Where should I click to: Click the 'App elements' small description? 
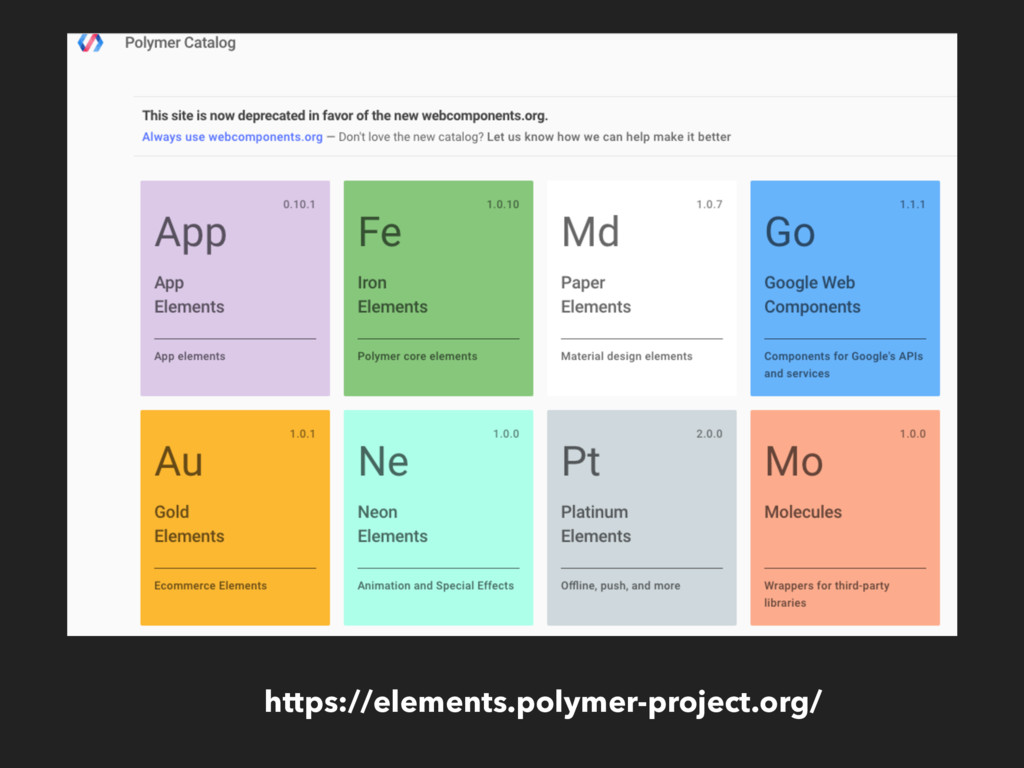[x=189, y=357]
